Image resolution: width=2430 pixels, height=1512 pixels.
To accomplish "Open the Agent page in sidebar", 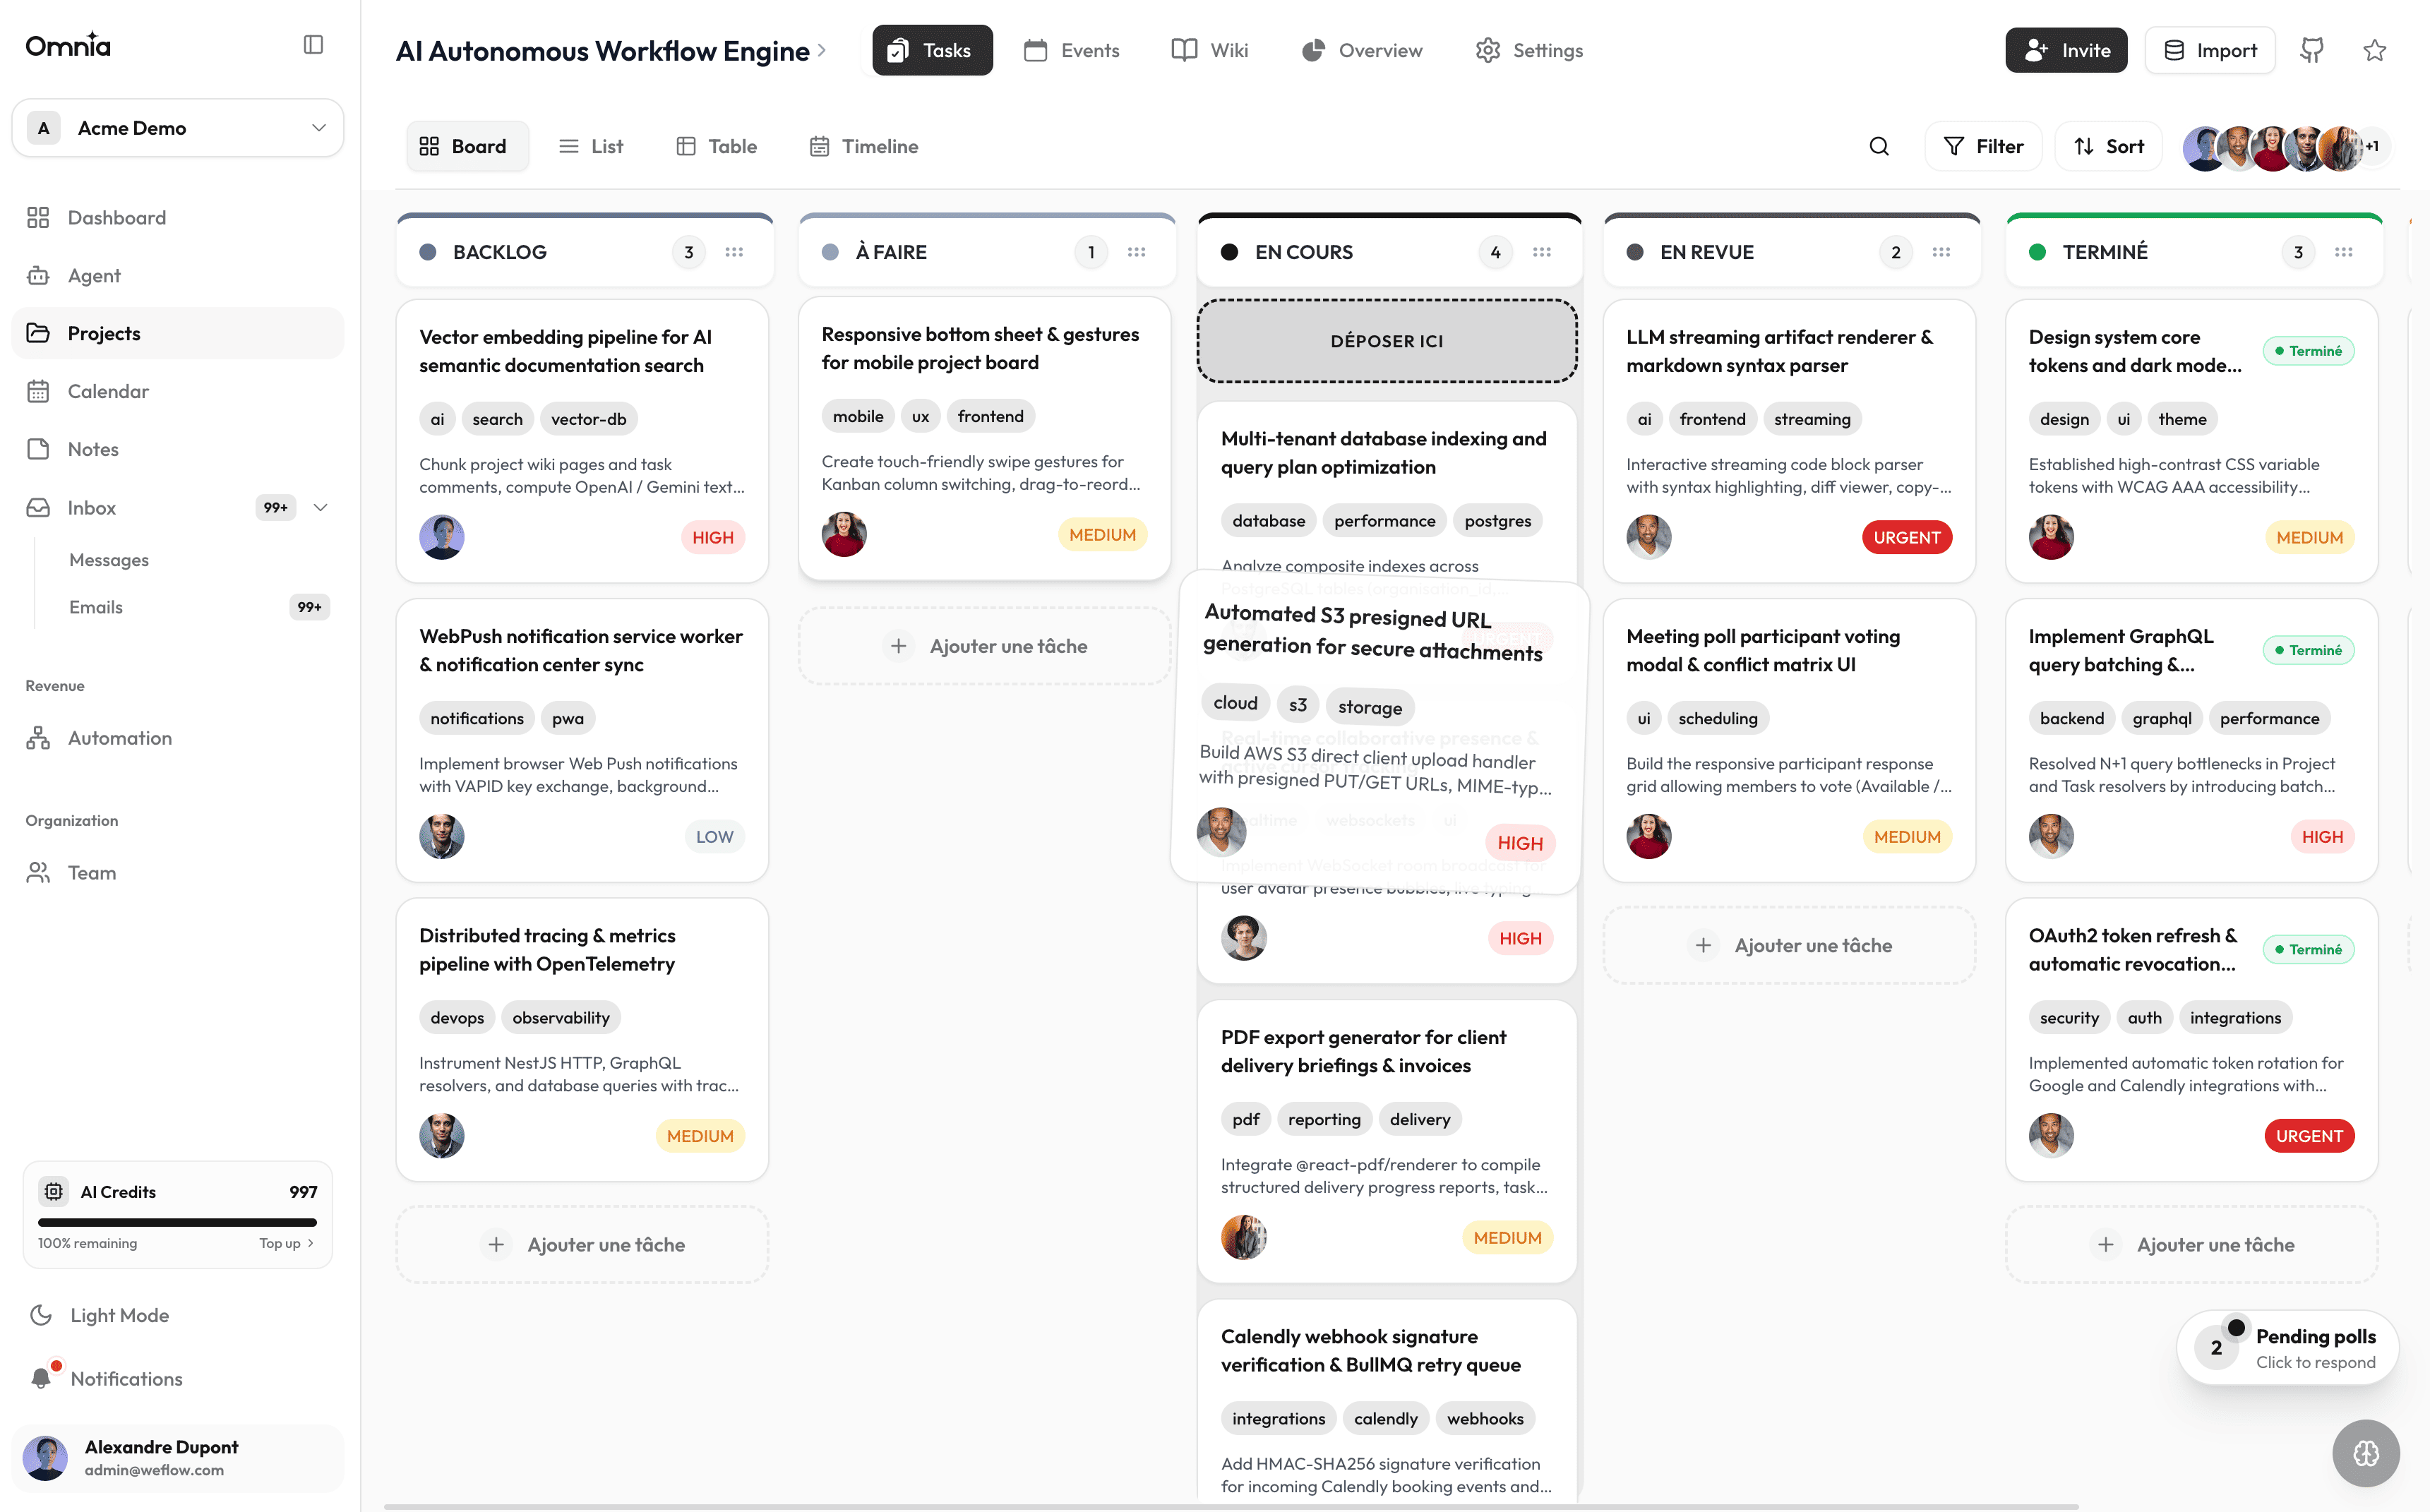I will click(178, 276).
